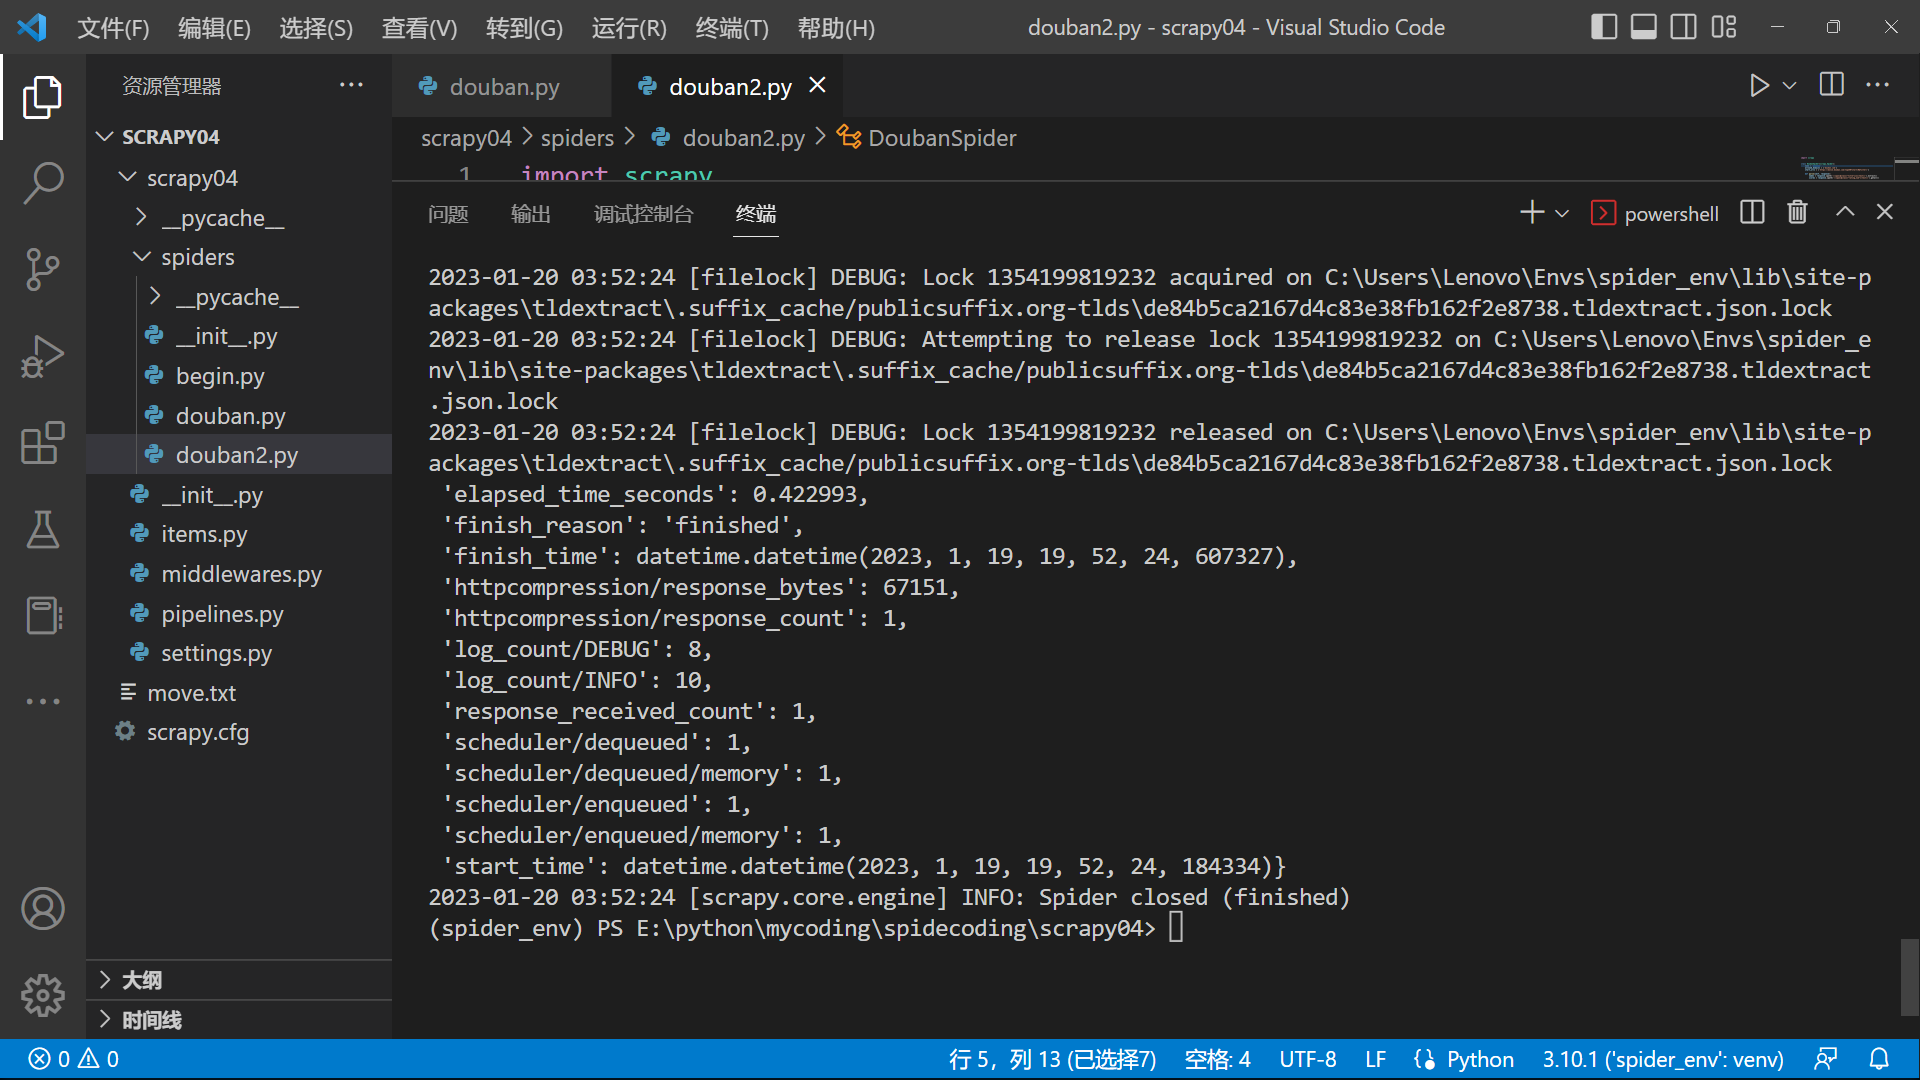Open the Manage gear menu
The image size is (1920, 1080).
click(42, 995)
